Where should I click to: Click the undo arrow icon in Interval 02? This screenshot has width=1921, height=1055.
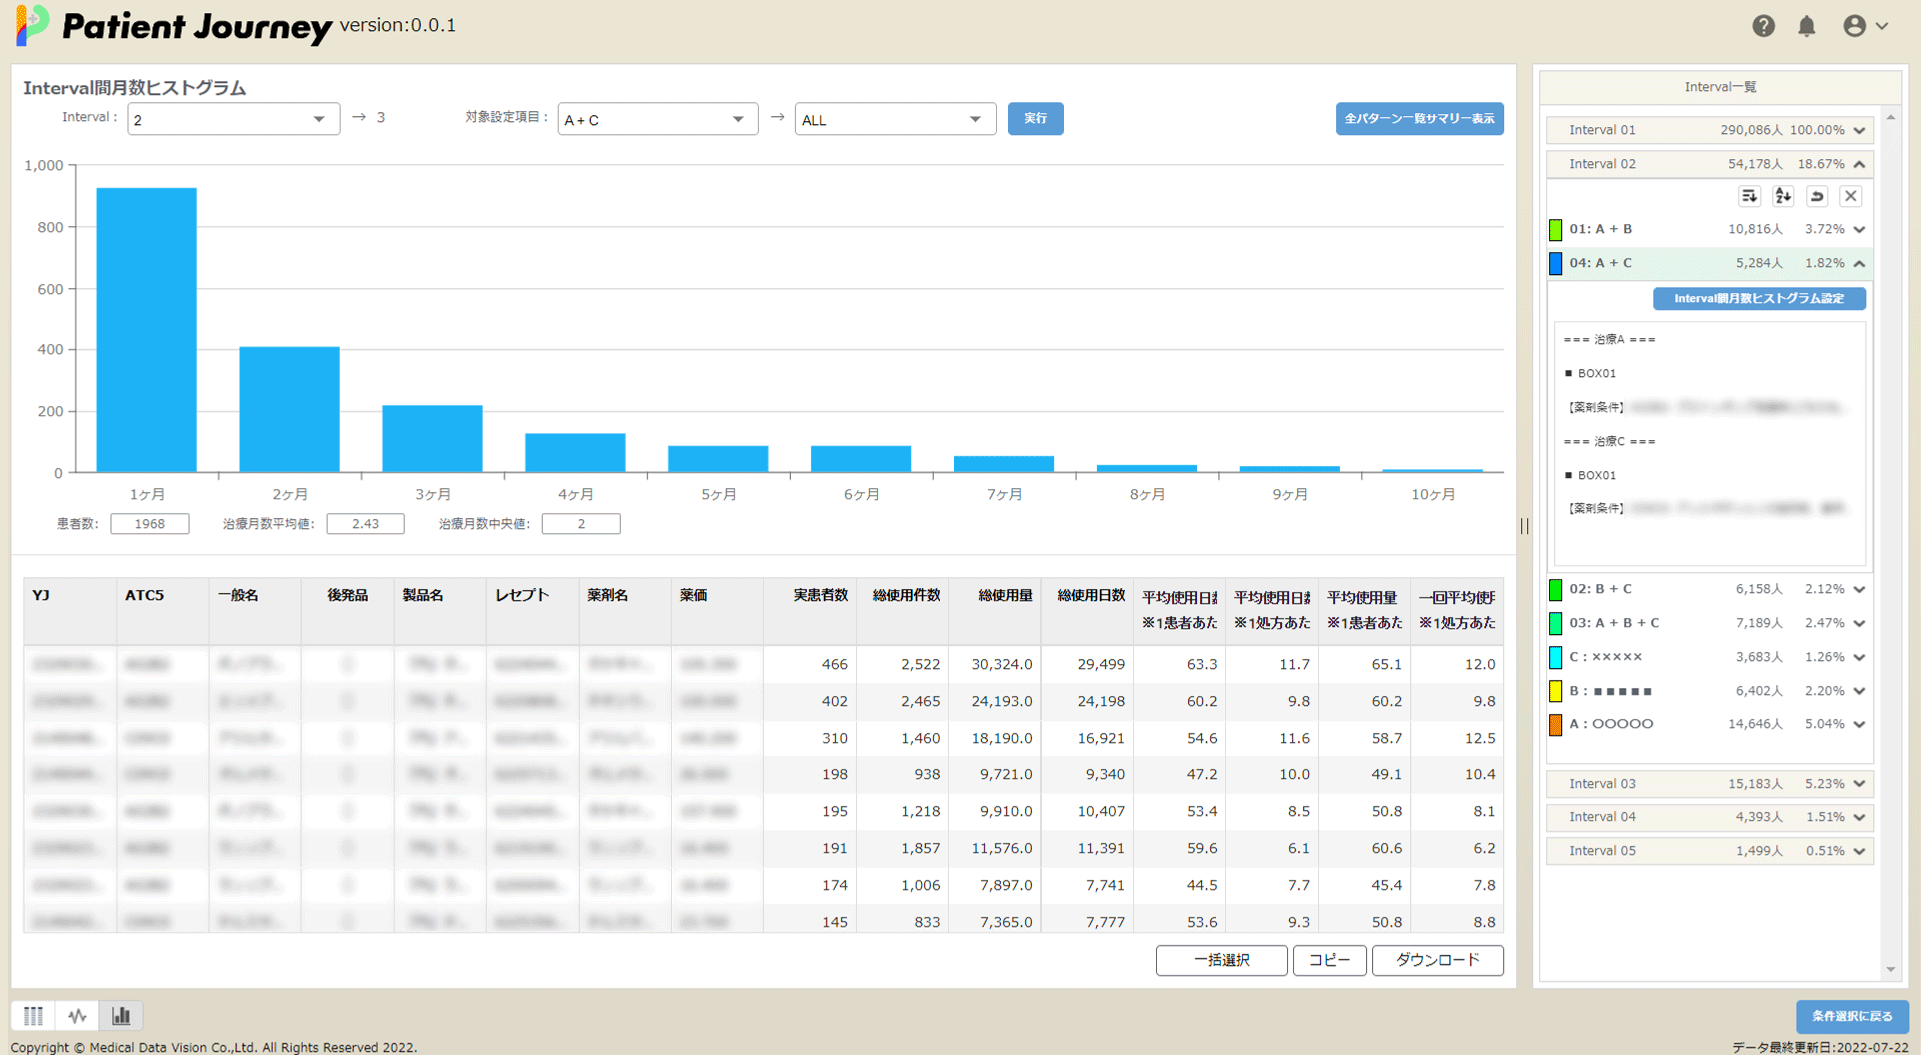point(1817,196)
